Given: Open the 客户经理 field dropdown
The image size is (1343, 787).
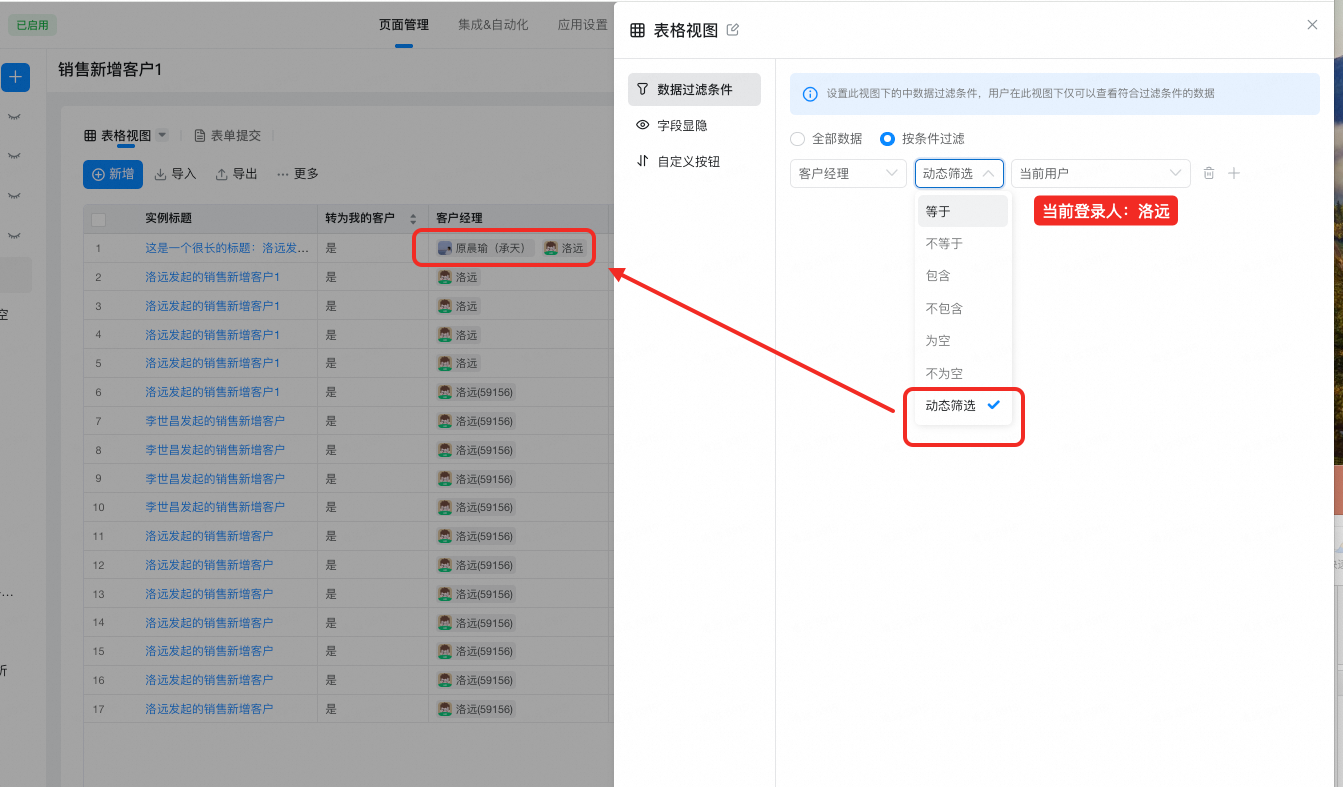Looking at the screenshot, I should point(848,173).
